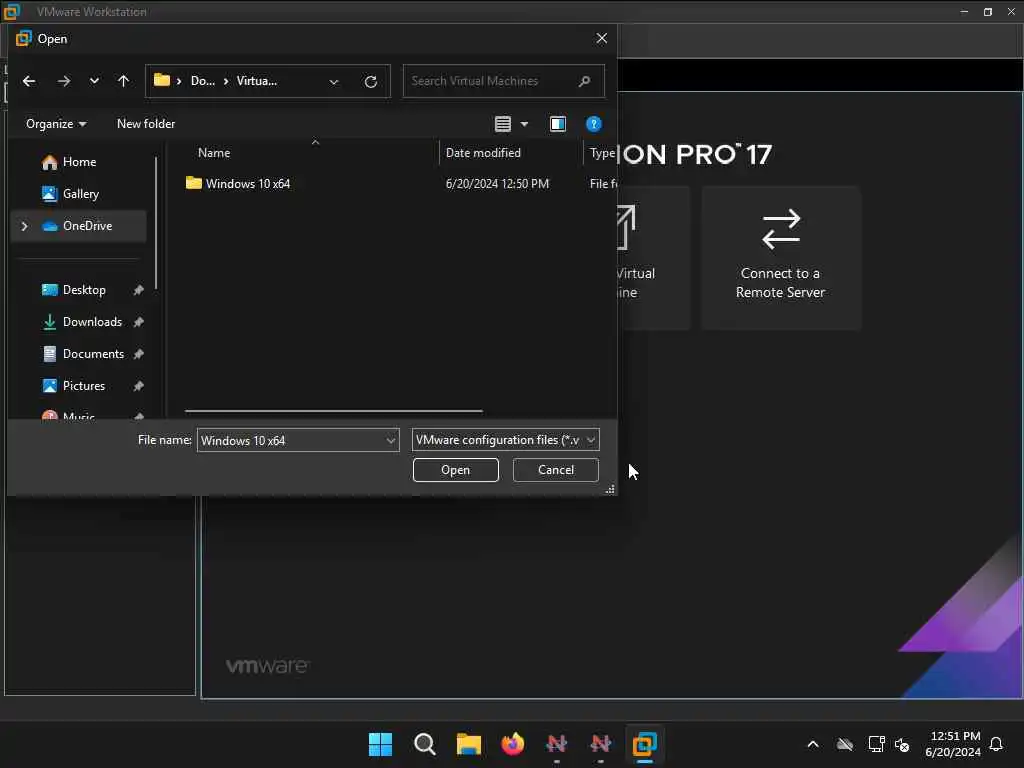Screen dimensions: 1024x768
Task: Toggle the preview pane
Action: pos(558,123)
